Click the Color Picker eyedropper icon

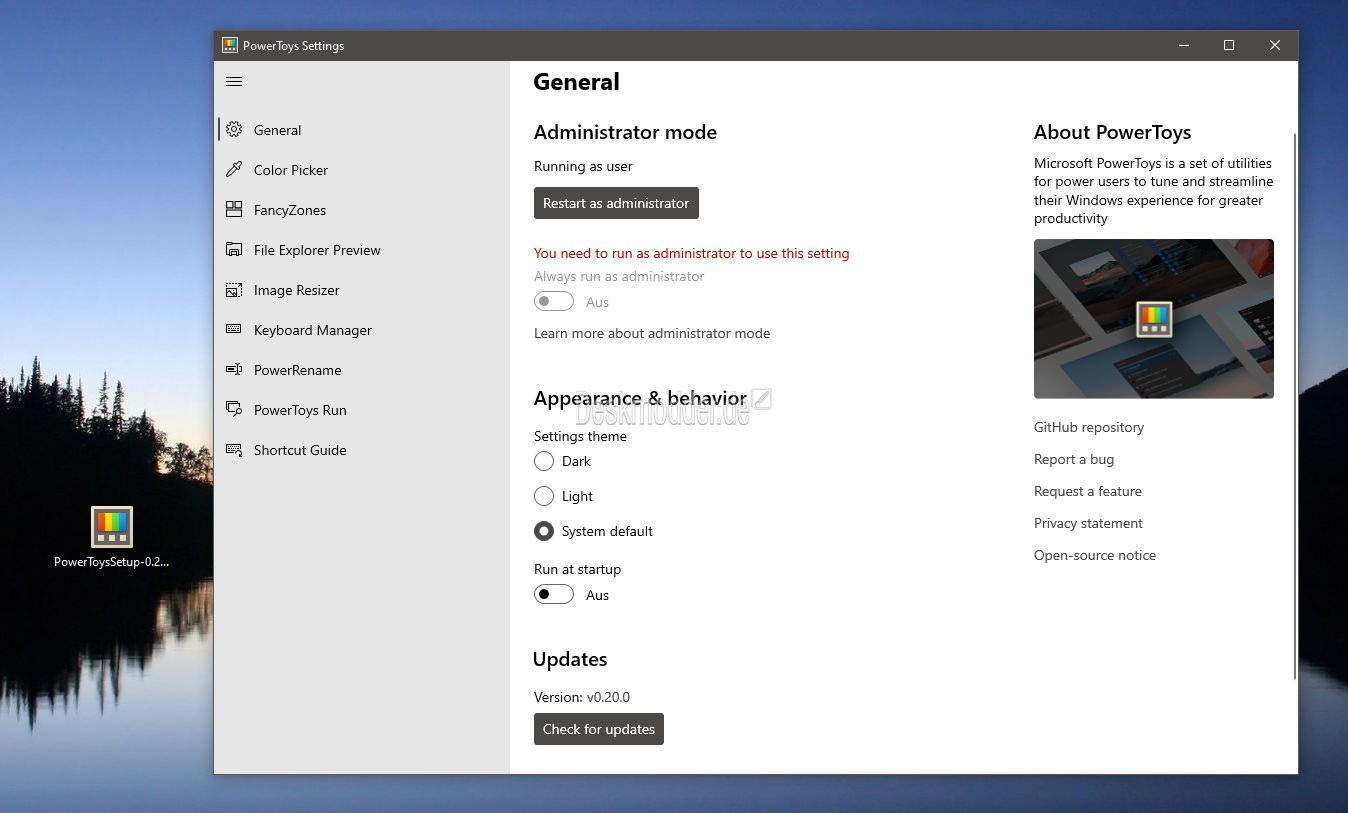tap(234, 169)
